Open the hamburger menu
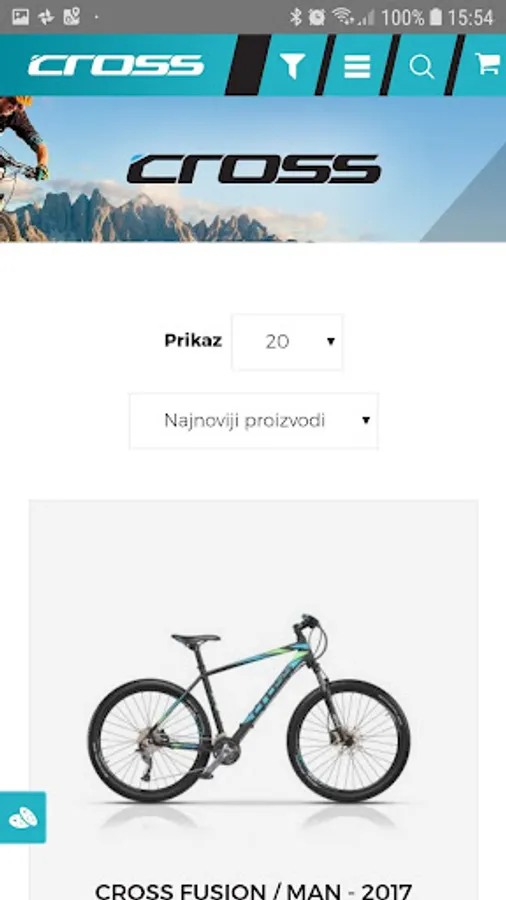This screenshot has width=506, height=900. coord(357,66)
